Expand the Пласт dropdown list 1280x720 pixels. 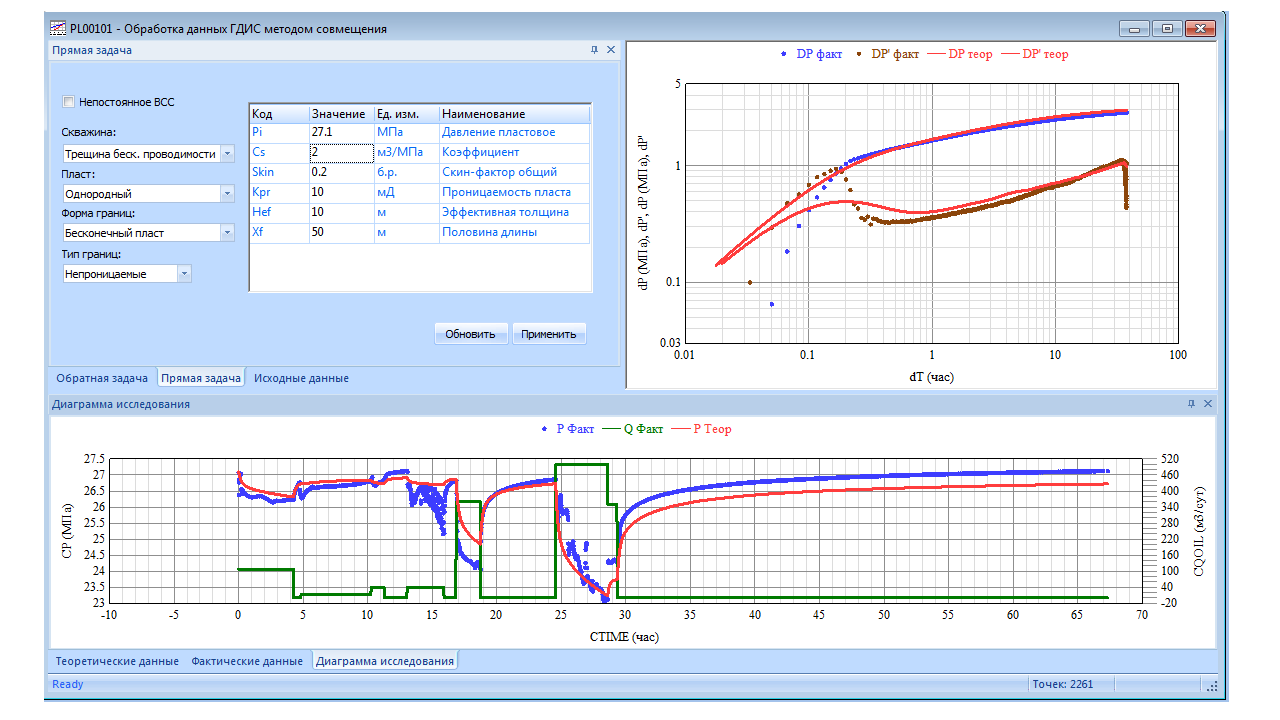coord(227,194)
